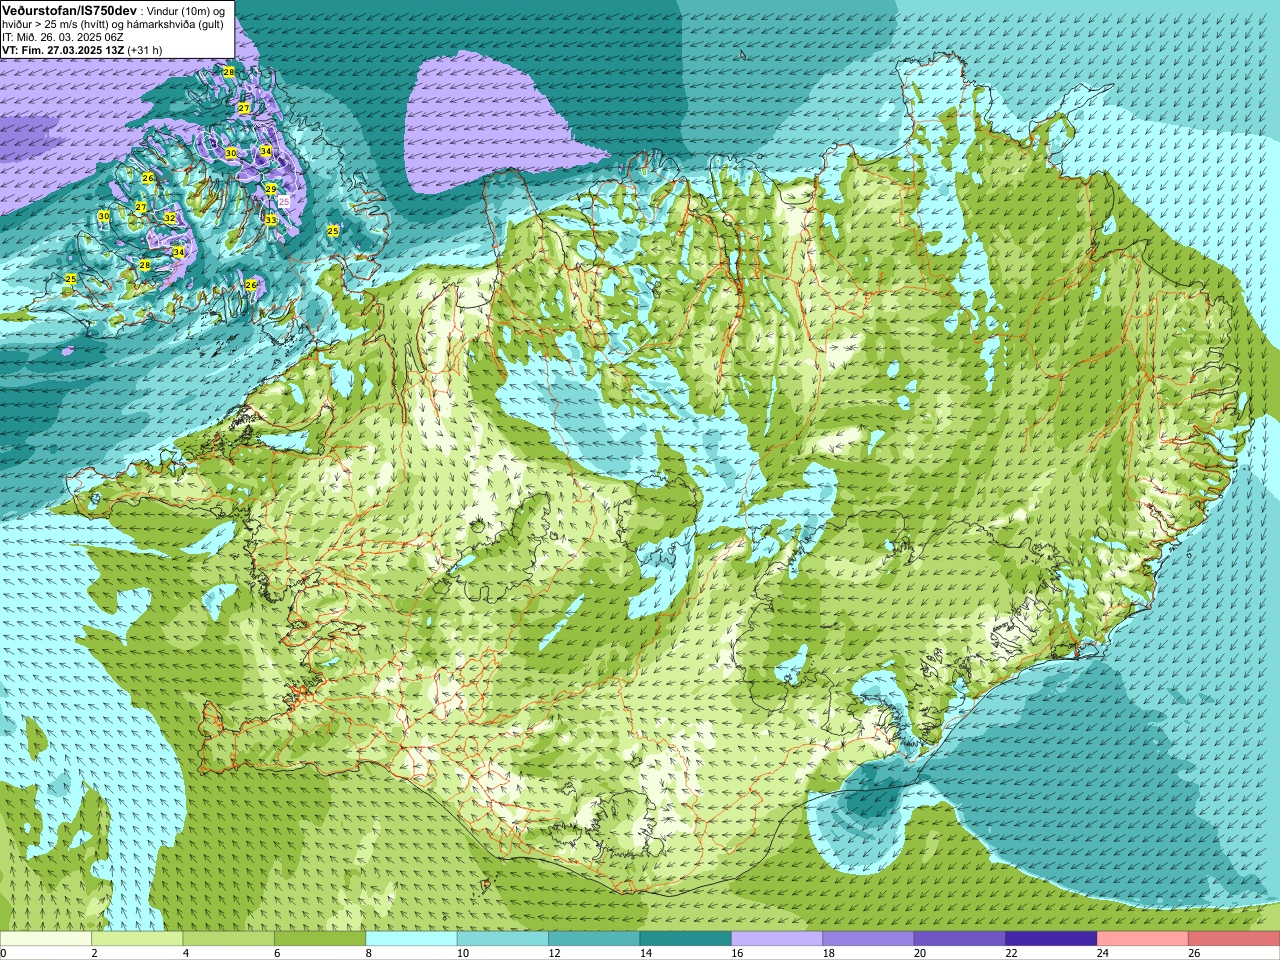Viewport: 1280px width, 960px height.
Task: Select the yellow 32 gust label
Action: tap(170, 218)
